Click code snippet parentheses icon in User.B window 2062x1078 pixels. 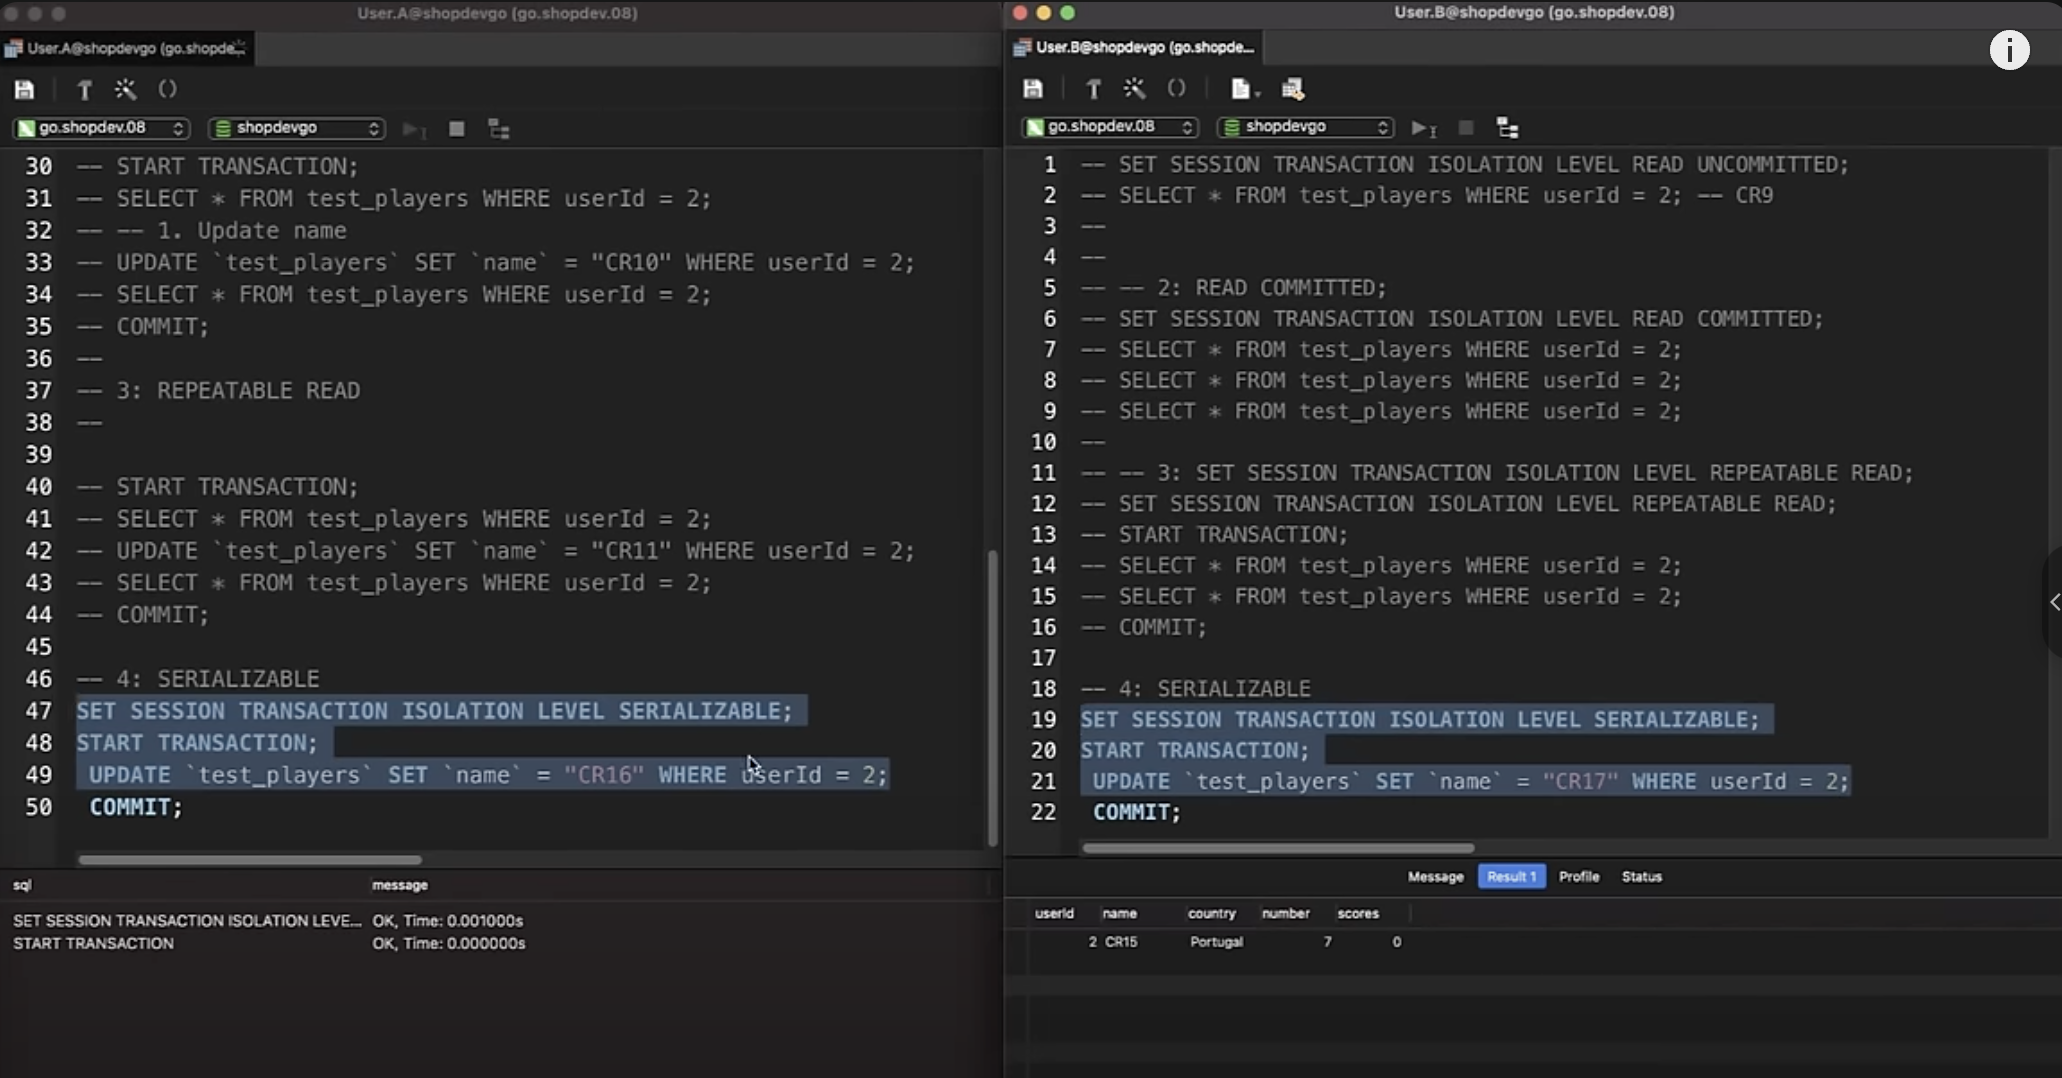pos(1176,89)
